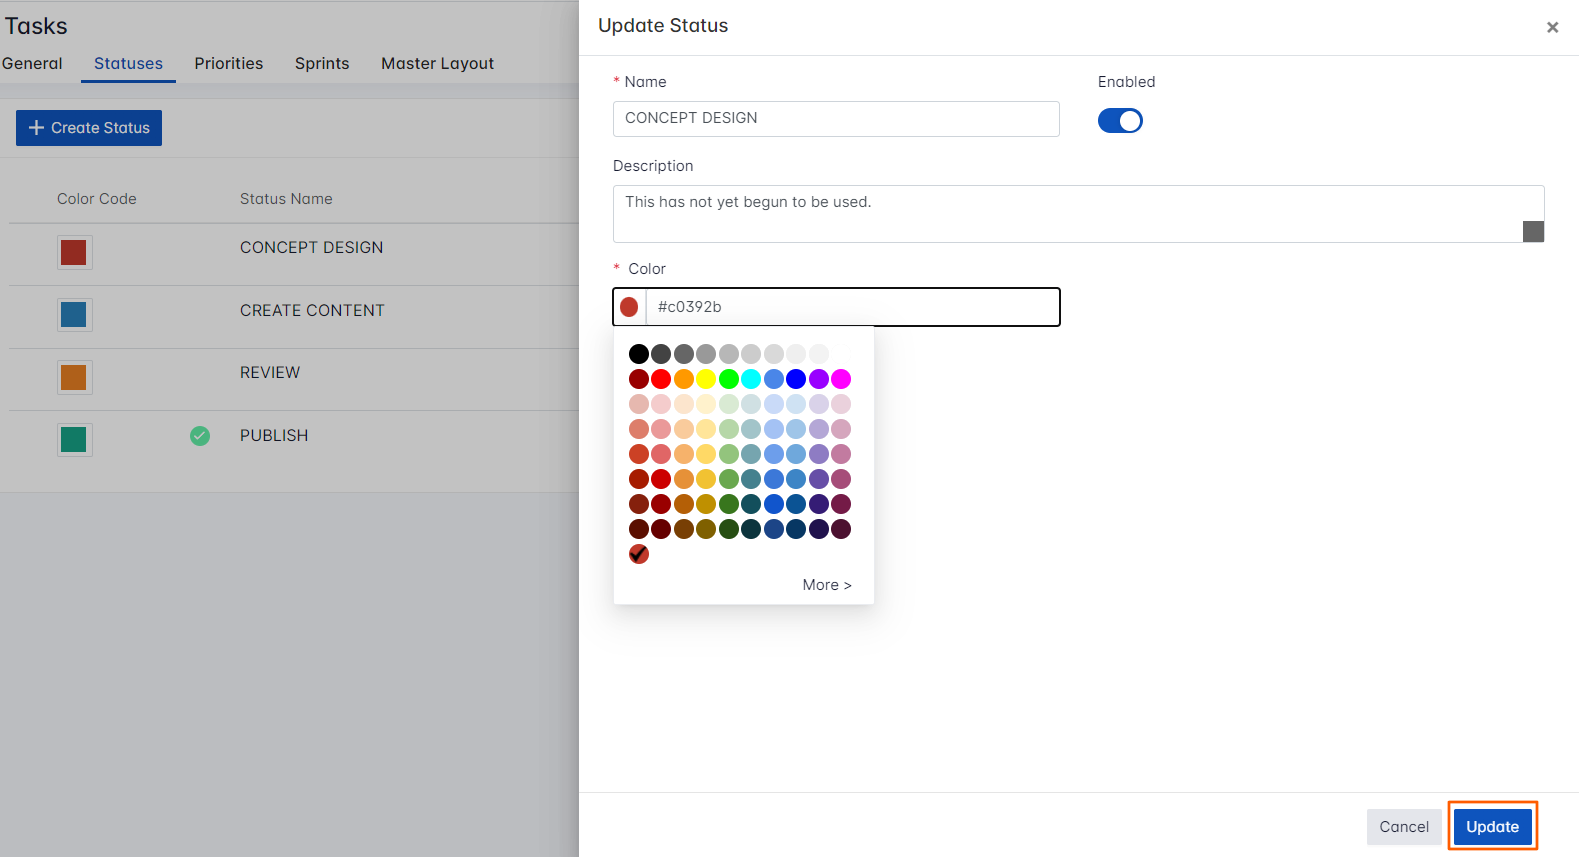Click the Cancel button
This screenshot has height=857, width=1579.
click(x=1404, y=827)
